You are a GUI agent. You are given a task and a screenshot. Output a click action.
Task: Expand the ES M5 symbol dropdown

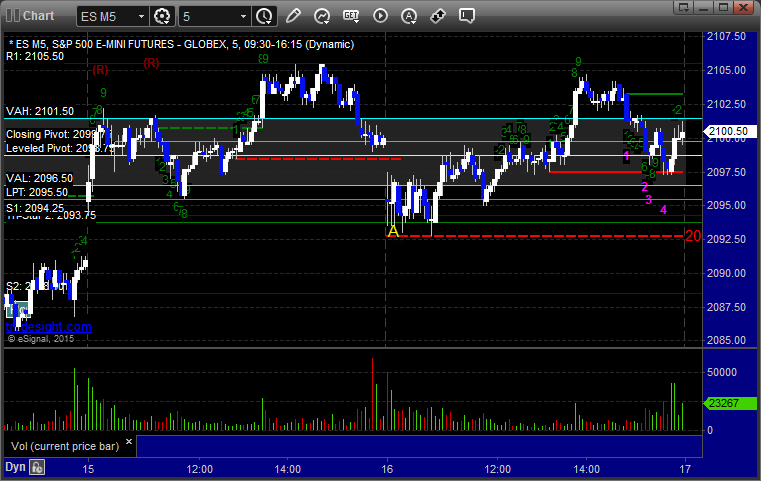click(141, 17)
